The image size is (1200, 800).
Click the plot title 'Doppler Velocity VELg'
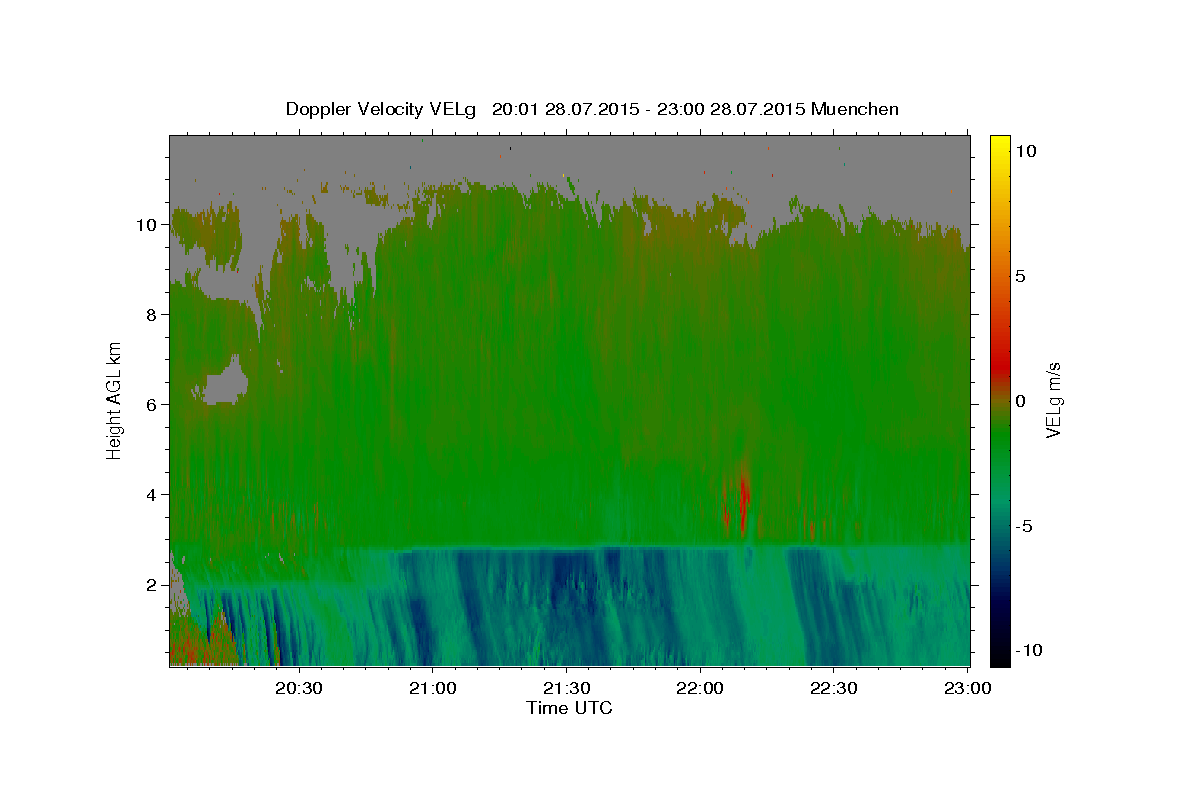pos(381,109)
